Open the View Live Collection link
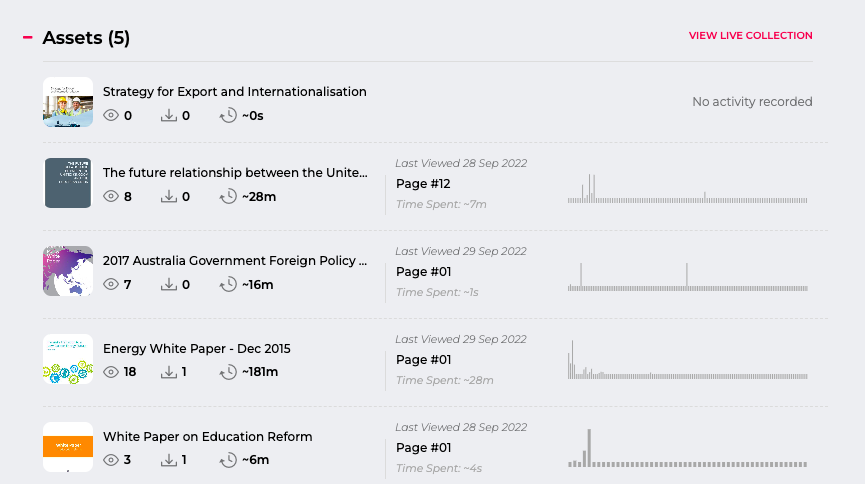865x484 pixels. pyautogui.click(x=750, y=35)
